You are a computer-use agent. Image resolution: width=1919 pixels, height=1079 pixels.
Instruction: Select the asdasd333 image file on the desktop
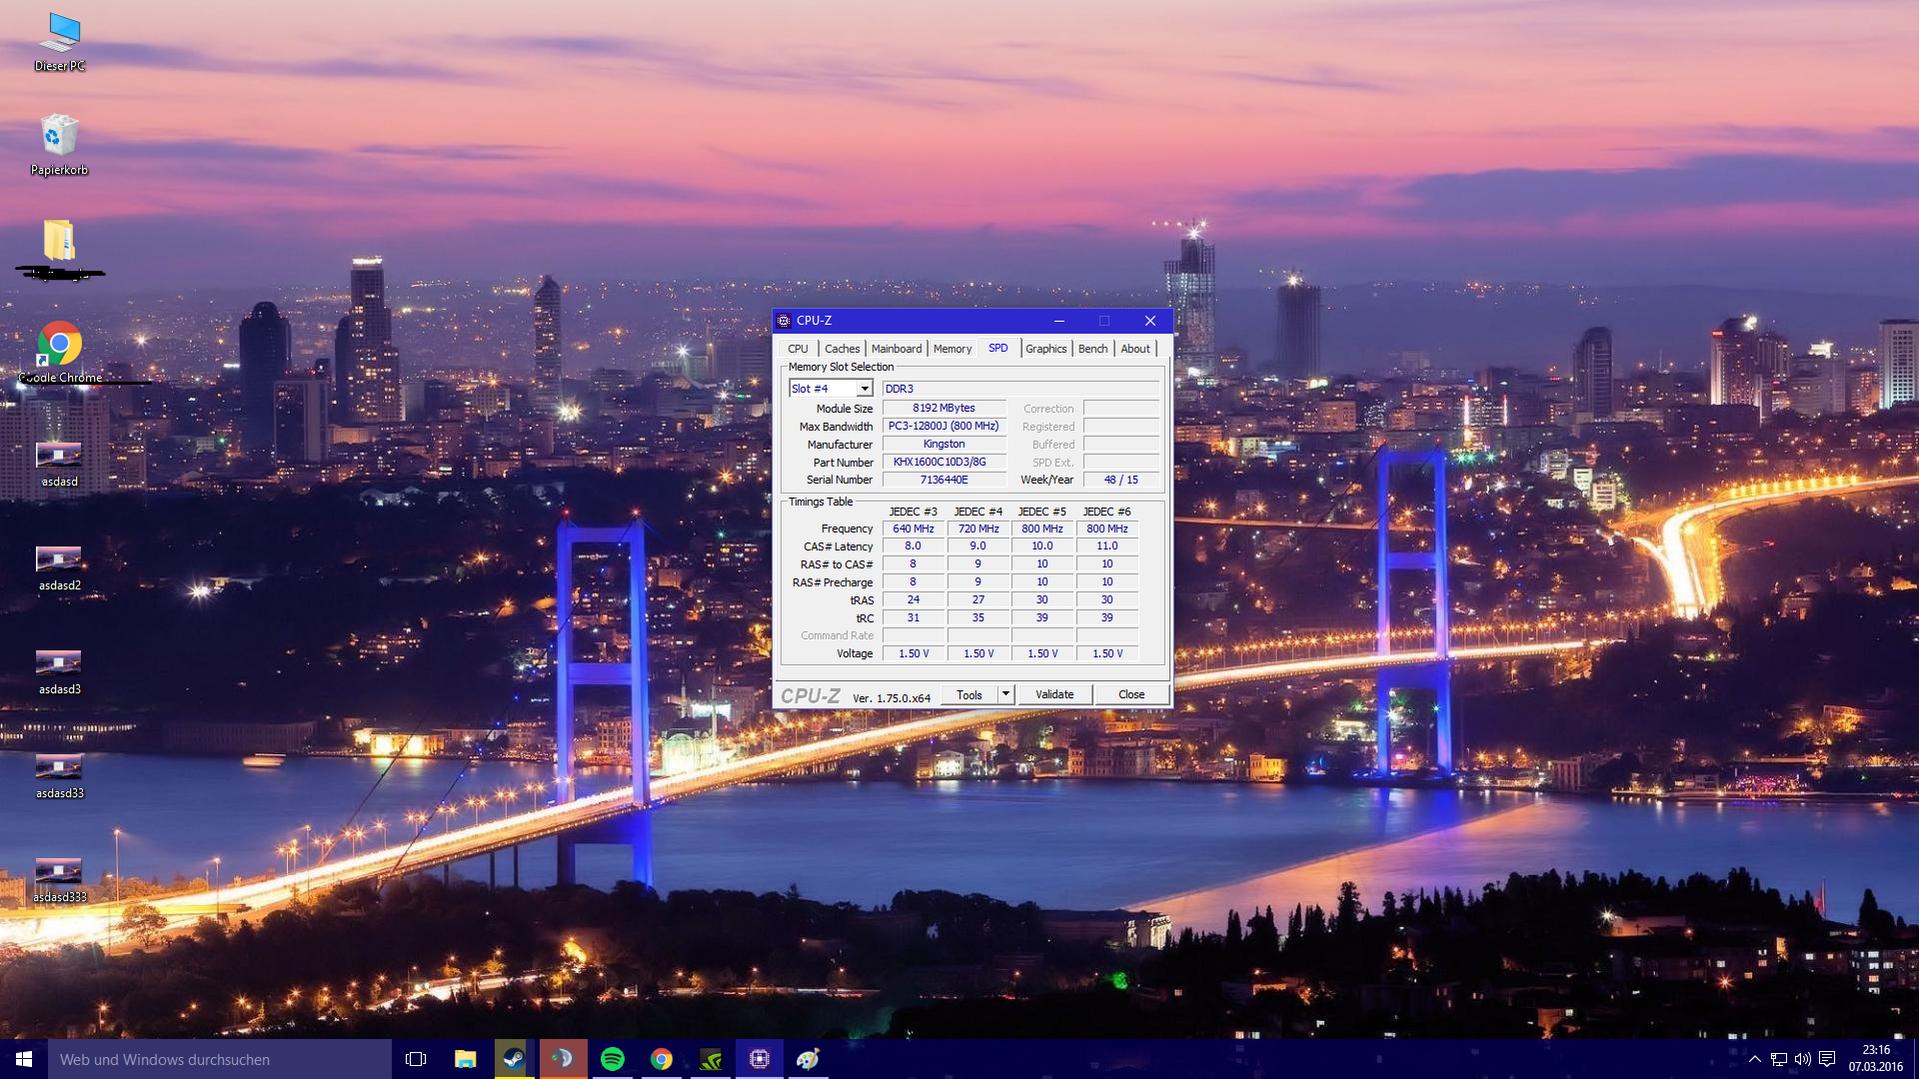pyautogui.click(x=59, y=880)
